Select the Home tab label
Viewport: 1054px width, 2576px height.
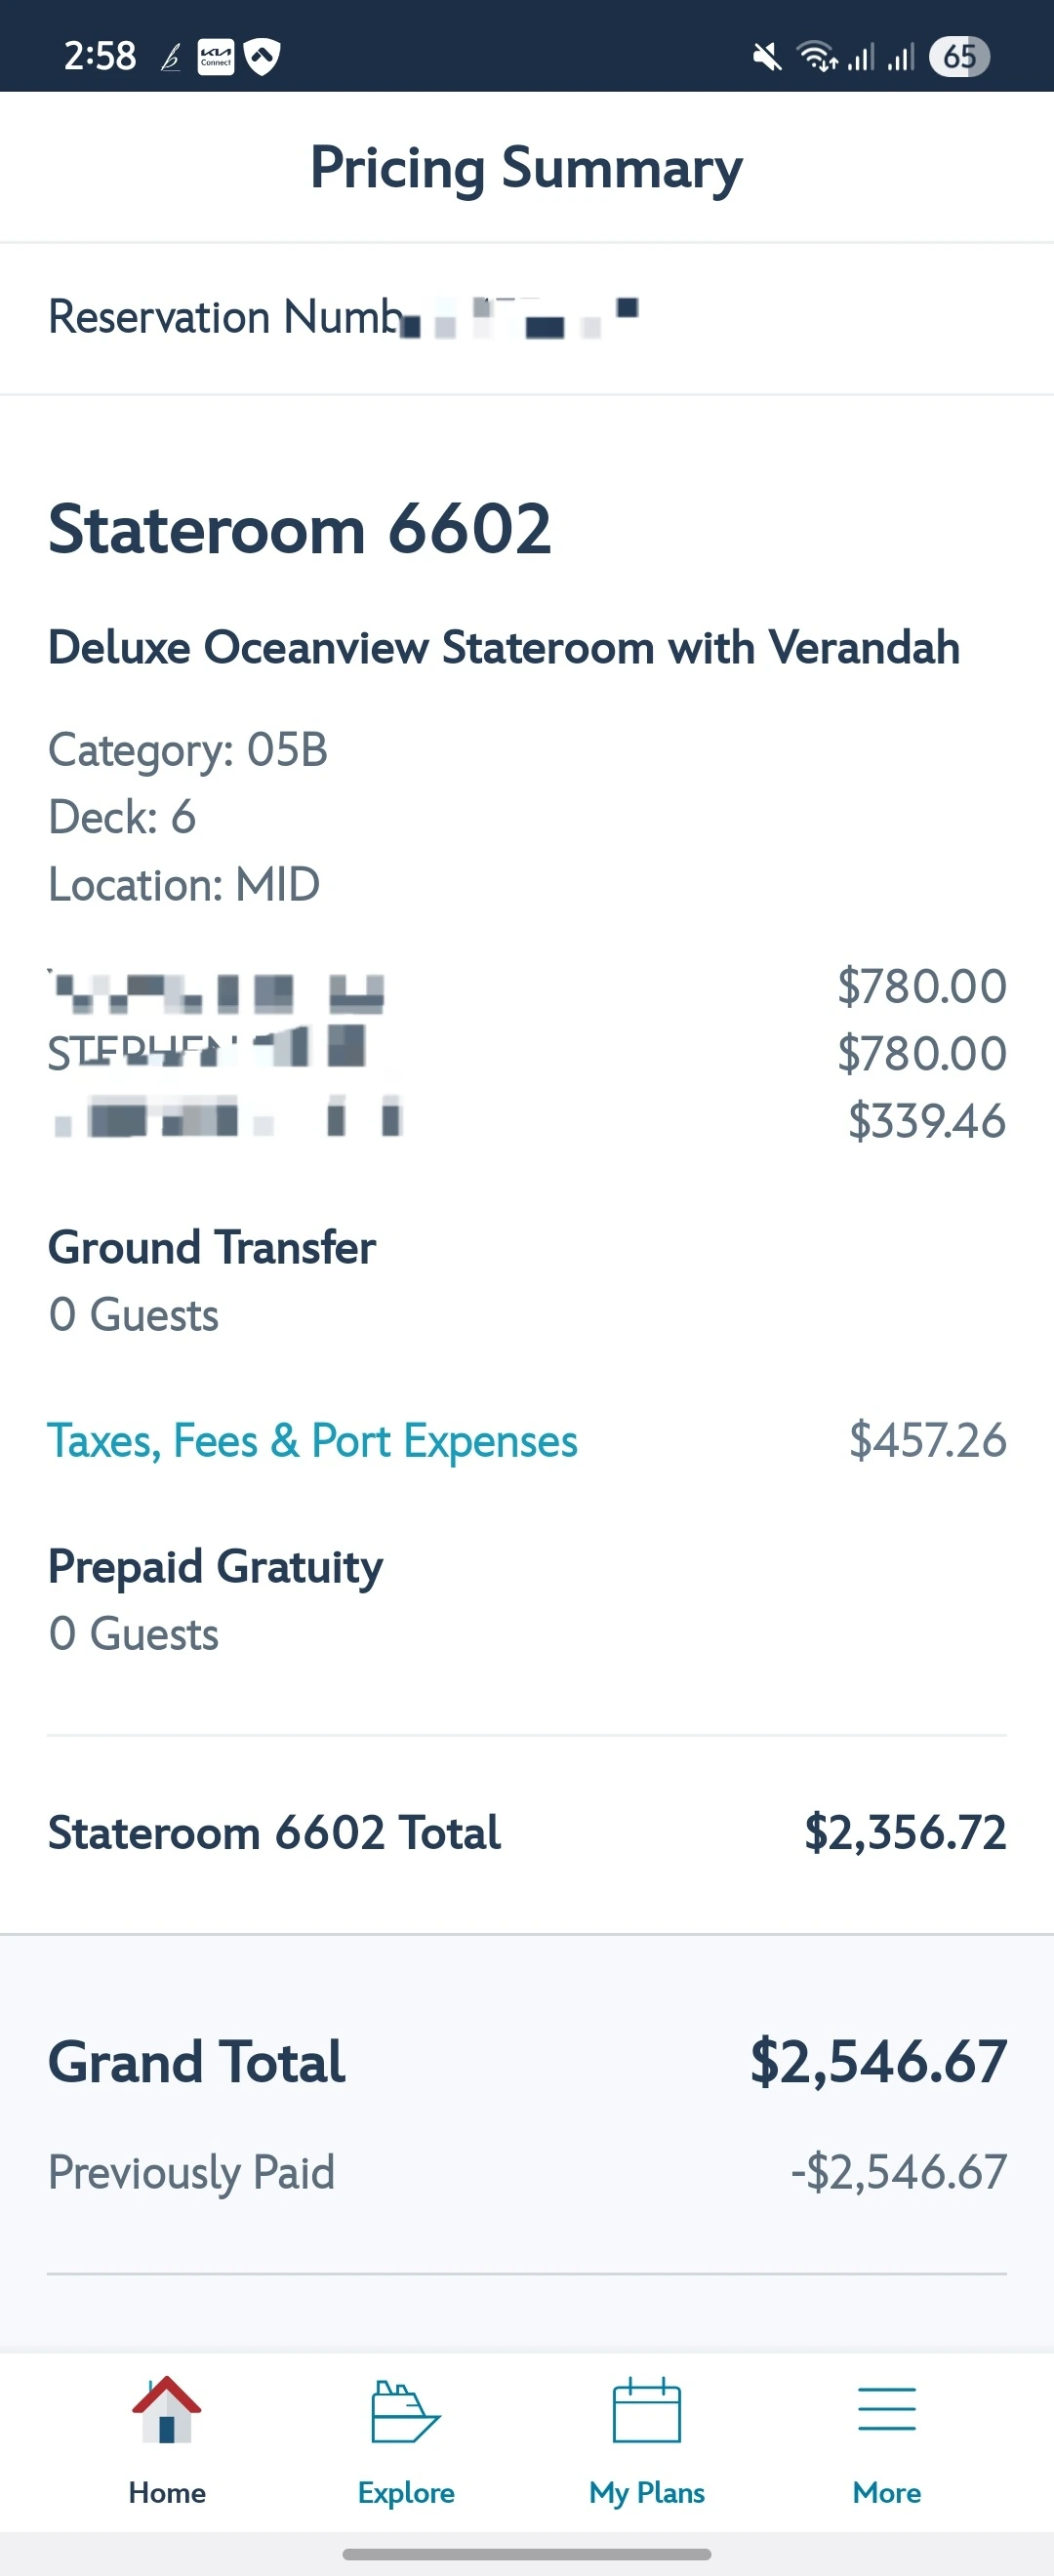[x=167, y=2493]
